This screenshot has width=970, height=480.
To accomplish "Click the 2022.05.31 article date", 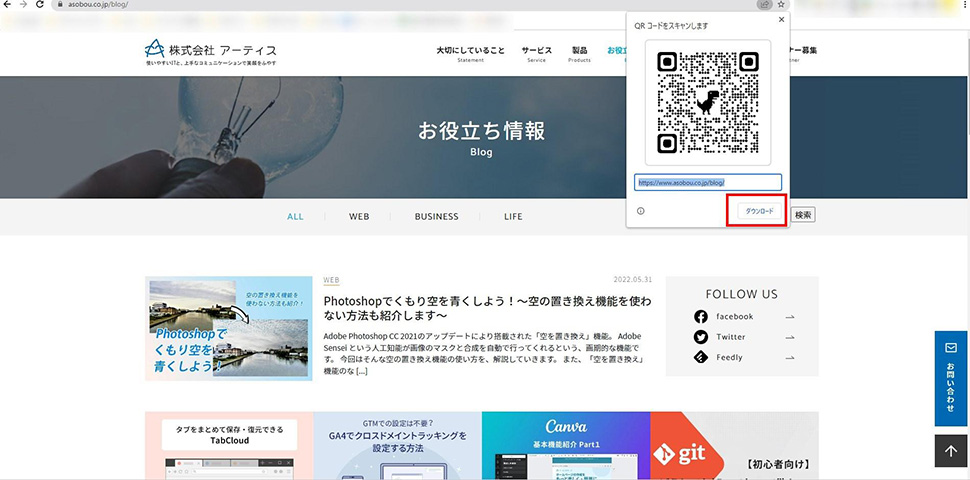I will pyautogui.click(x=632, y=280).
